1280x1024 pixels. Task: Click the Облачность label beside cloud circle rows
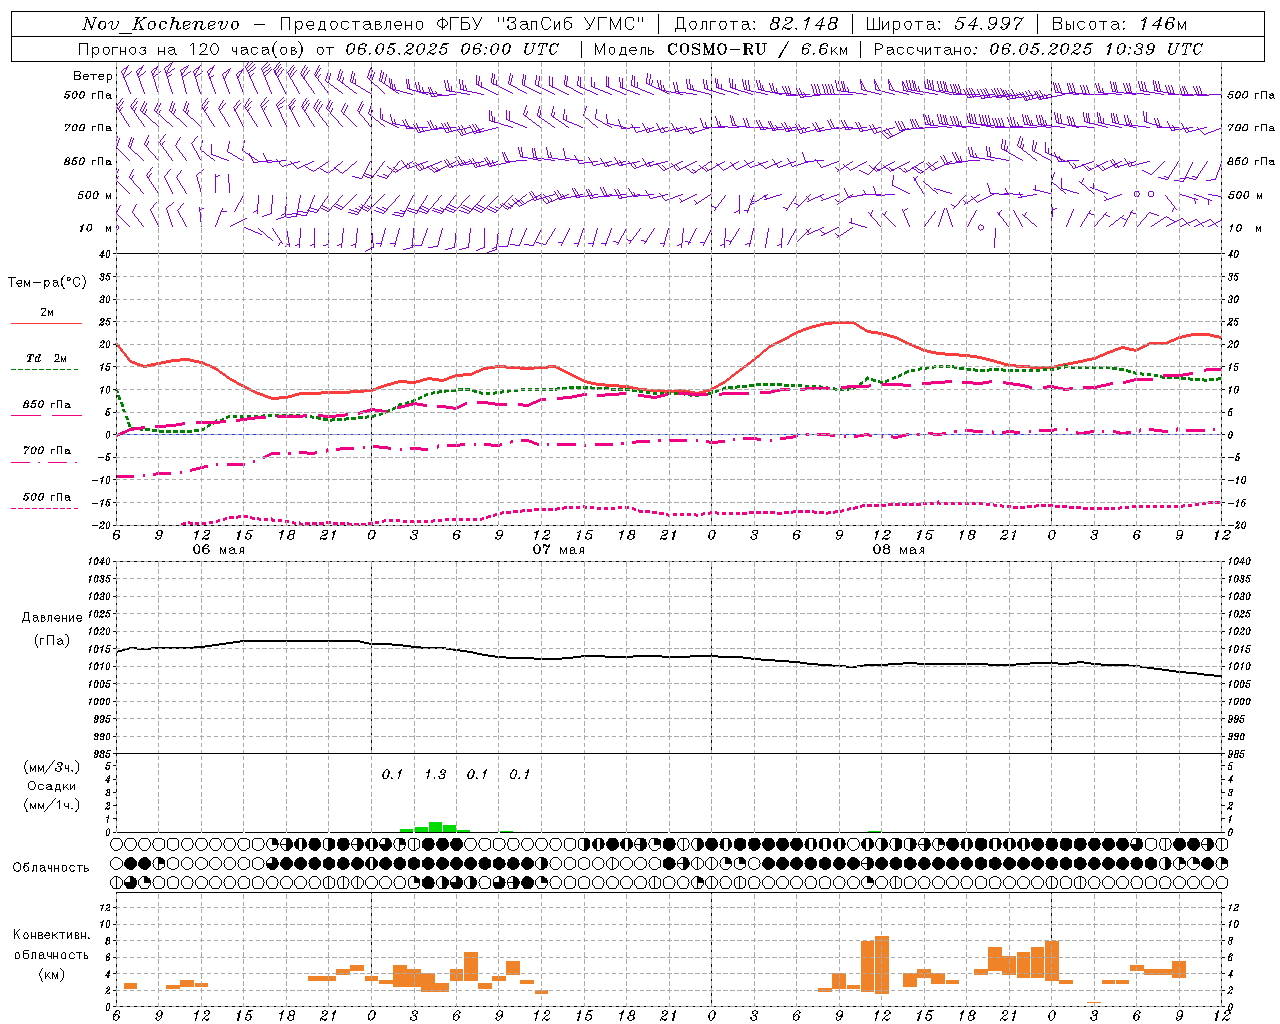click(51, 868)
